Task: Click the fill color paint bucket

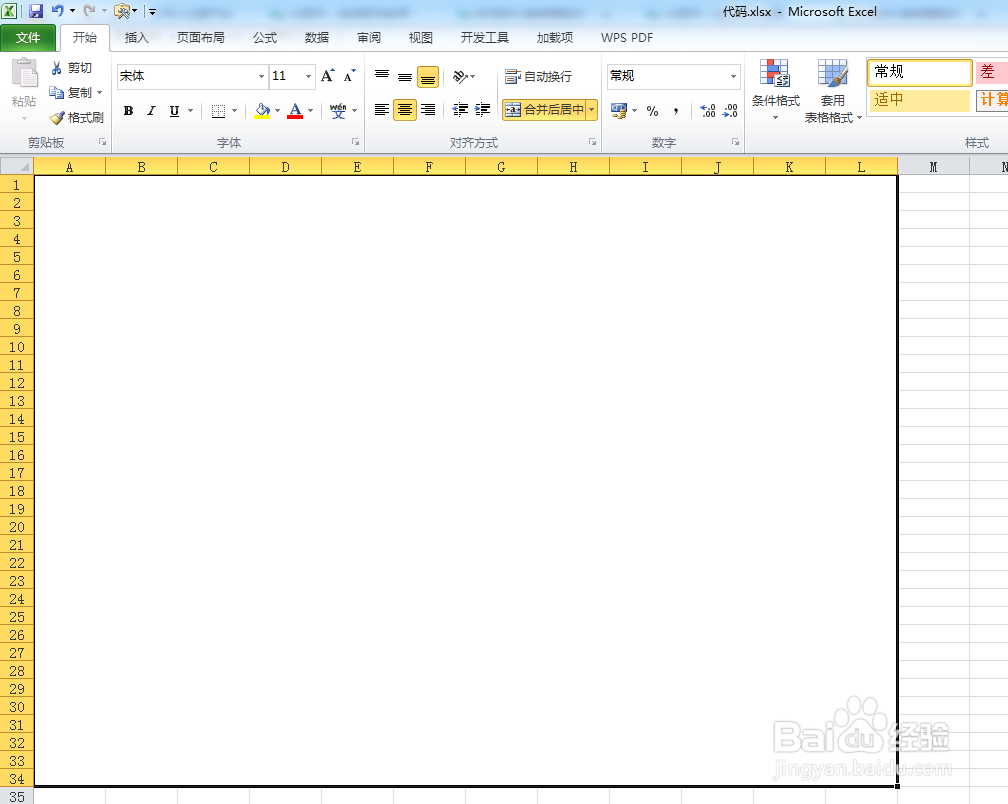Action: click(262, 111)
